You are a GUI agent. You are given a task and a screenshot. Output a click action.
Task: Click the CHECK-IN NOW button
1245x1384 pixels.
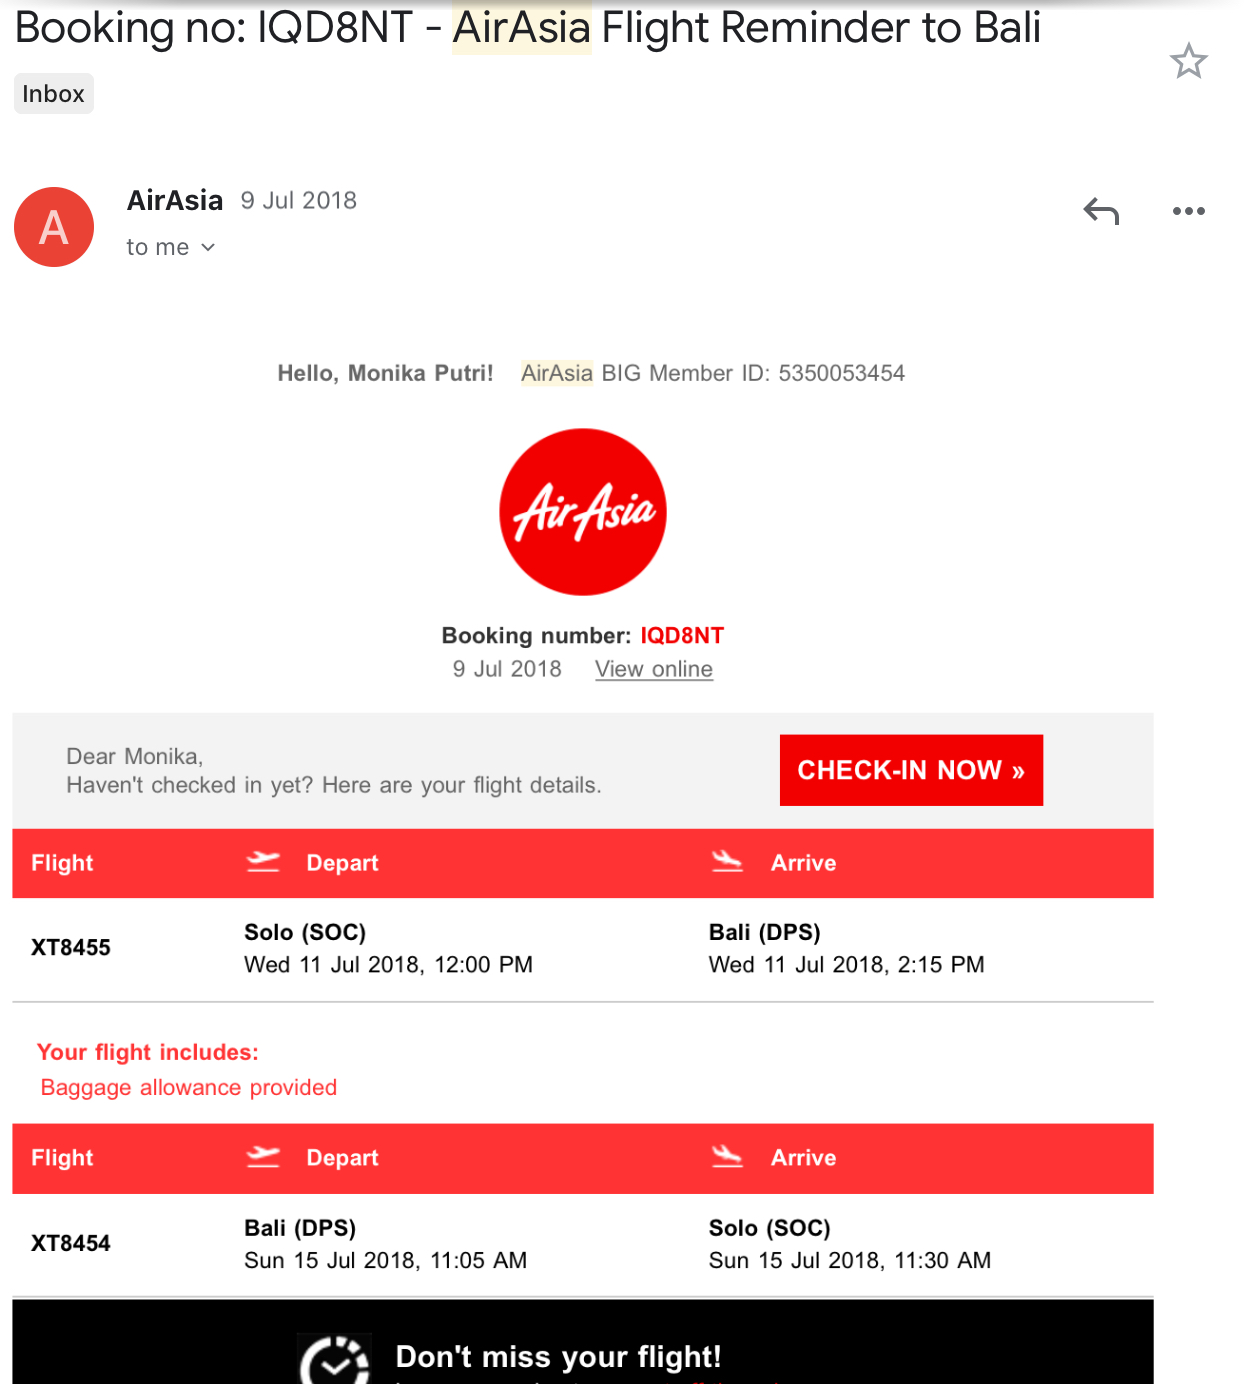point(911,770)
